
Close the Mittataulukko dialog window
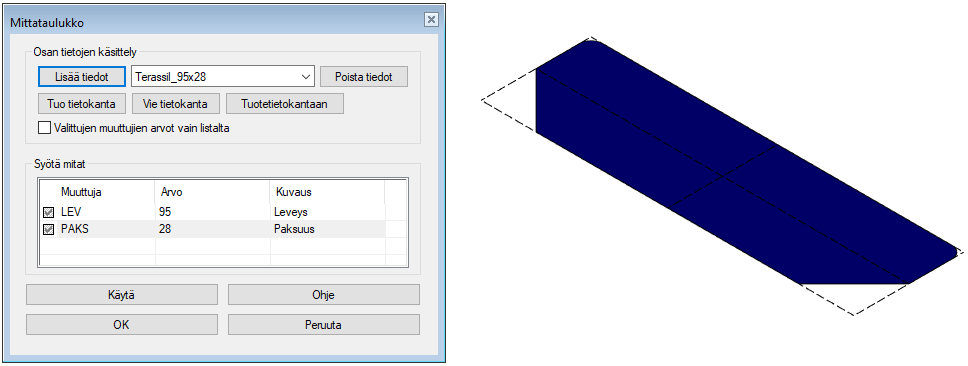(431, 19)
